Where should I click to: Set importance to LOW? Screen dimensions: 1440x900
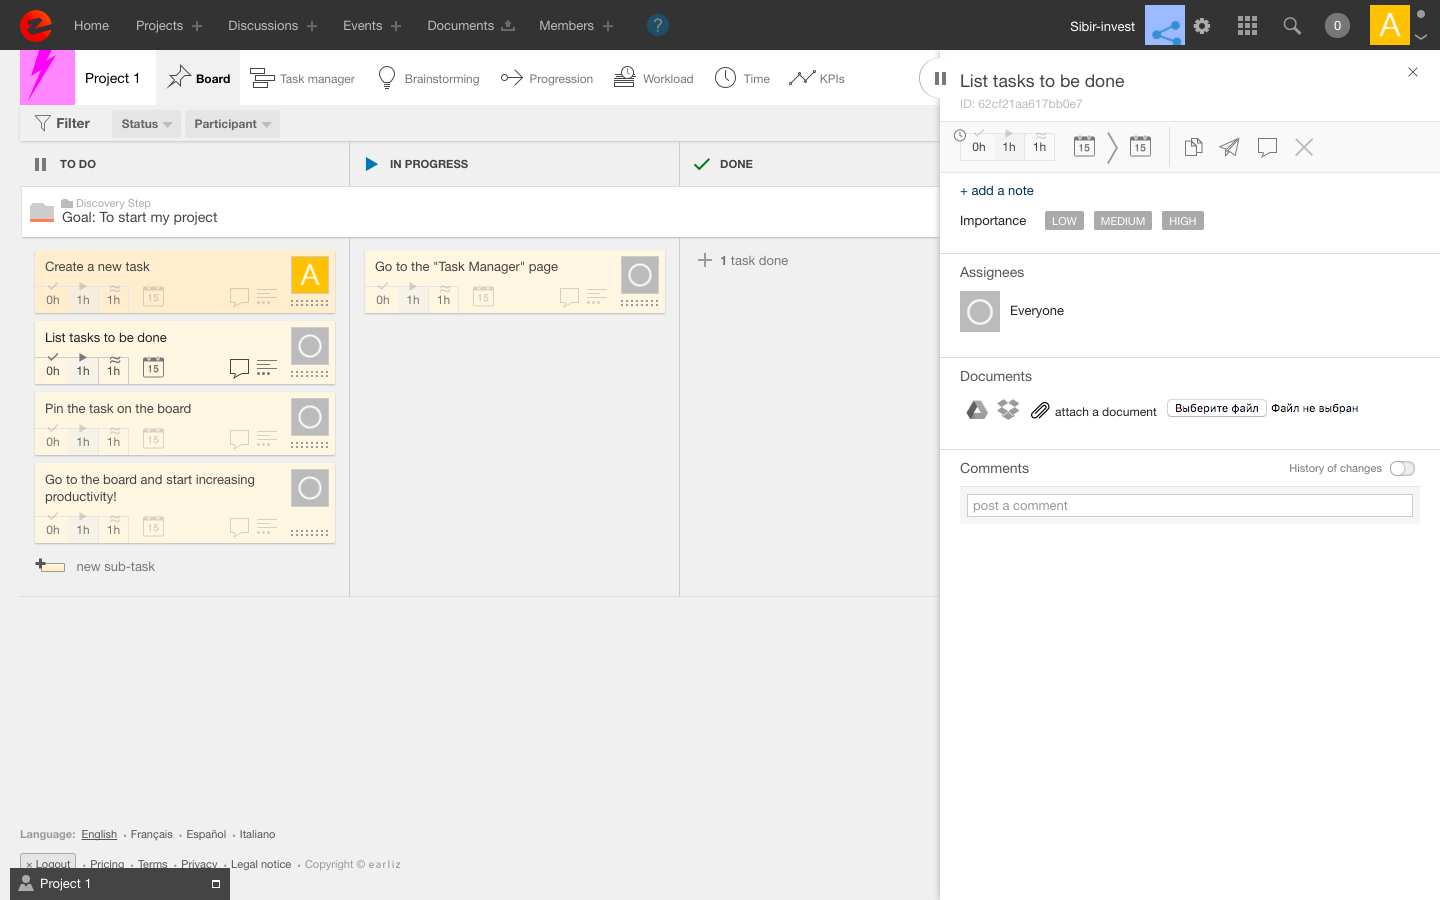click(1064, 221)
